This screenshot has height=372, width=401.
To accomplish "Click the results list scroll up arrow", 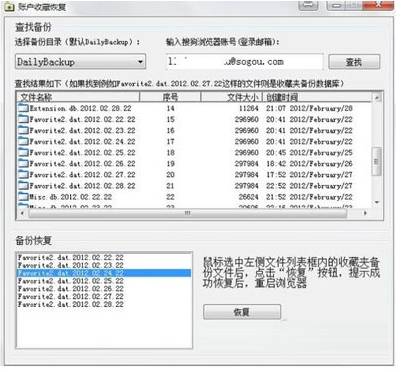I will [377, 97].
